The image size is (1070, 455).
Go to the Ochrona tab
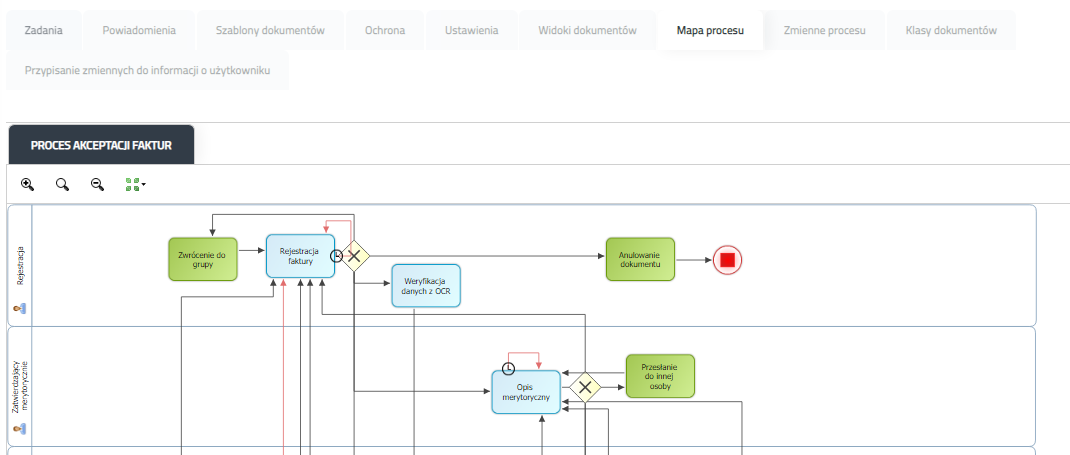click(385, 30)
